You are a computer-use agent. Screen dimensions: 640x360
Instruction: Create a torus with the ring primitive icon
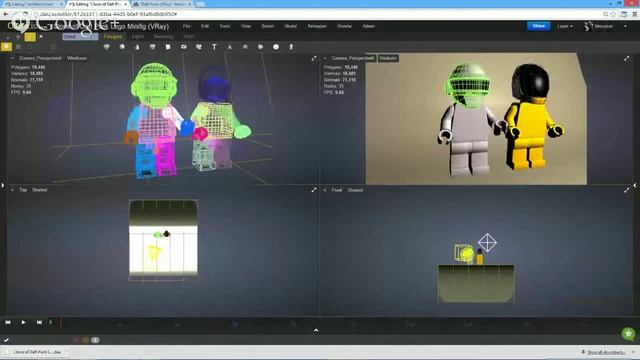click(184, 47)
